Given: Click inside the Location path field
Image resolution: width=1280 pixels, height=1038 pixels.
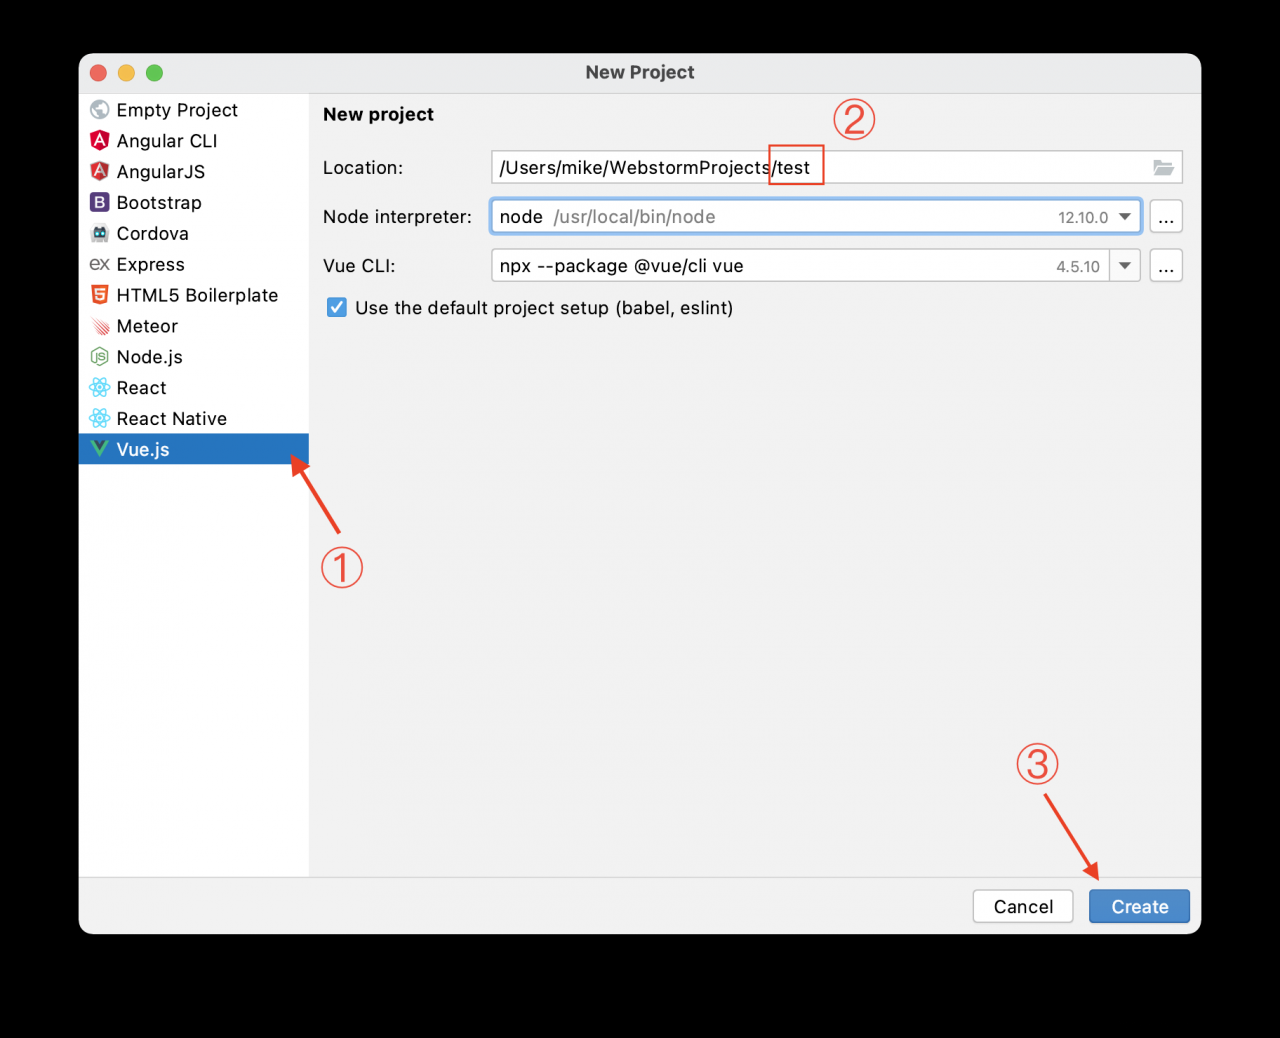Looking at the screenshot, I should coord(836,168).
